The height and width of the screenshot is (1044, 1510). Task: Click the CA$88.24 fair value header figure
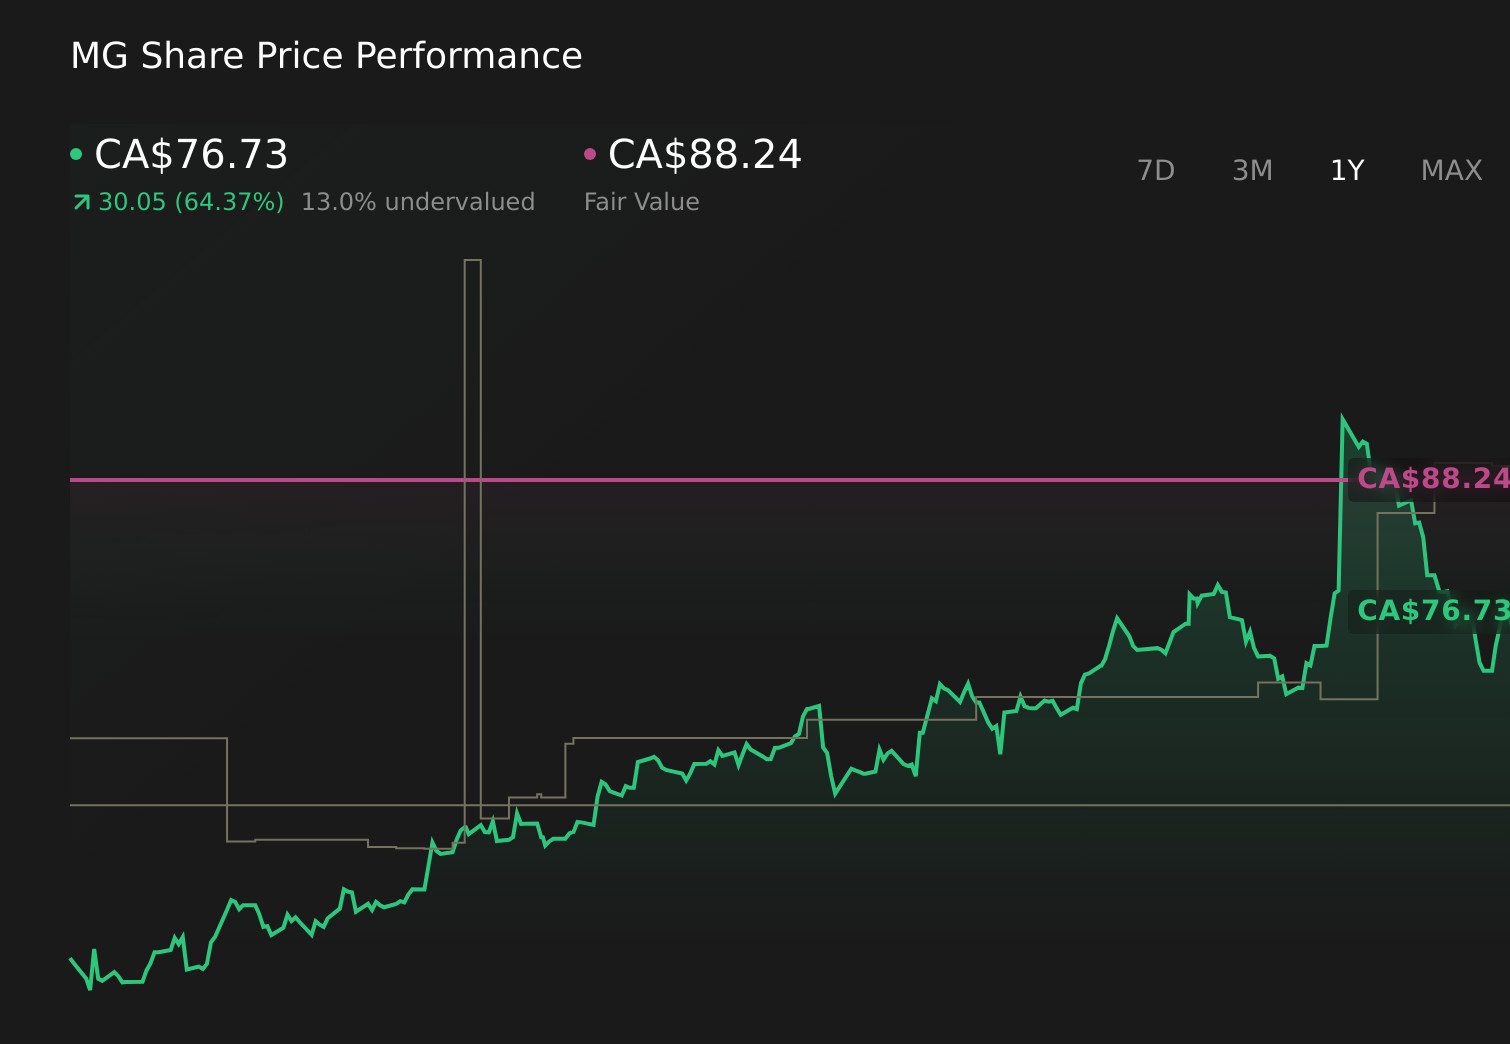(705, 155)
